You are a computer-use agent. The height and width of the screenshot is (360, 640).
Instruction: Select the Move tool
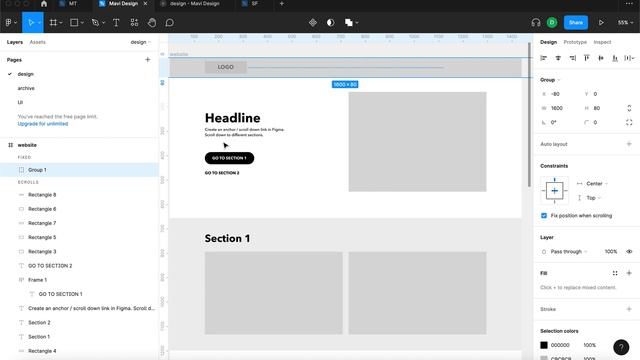[x=31, y=22]
